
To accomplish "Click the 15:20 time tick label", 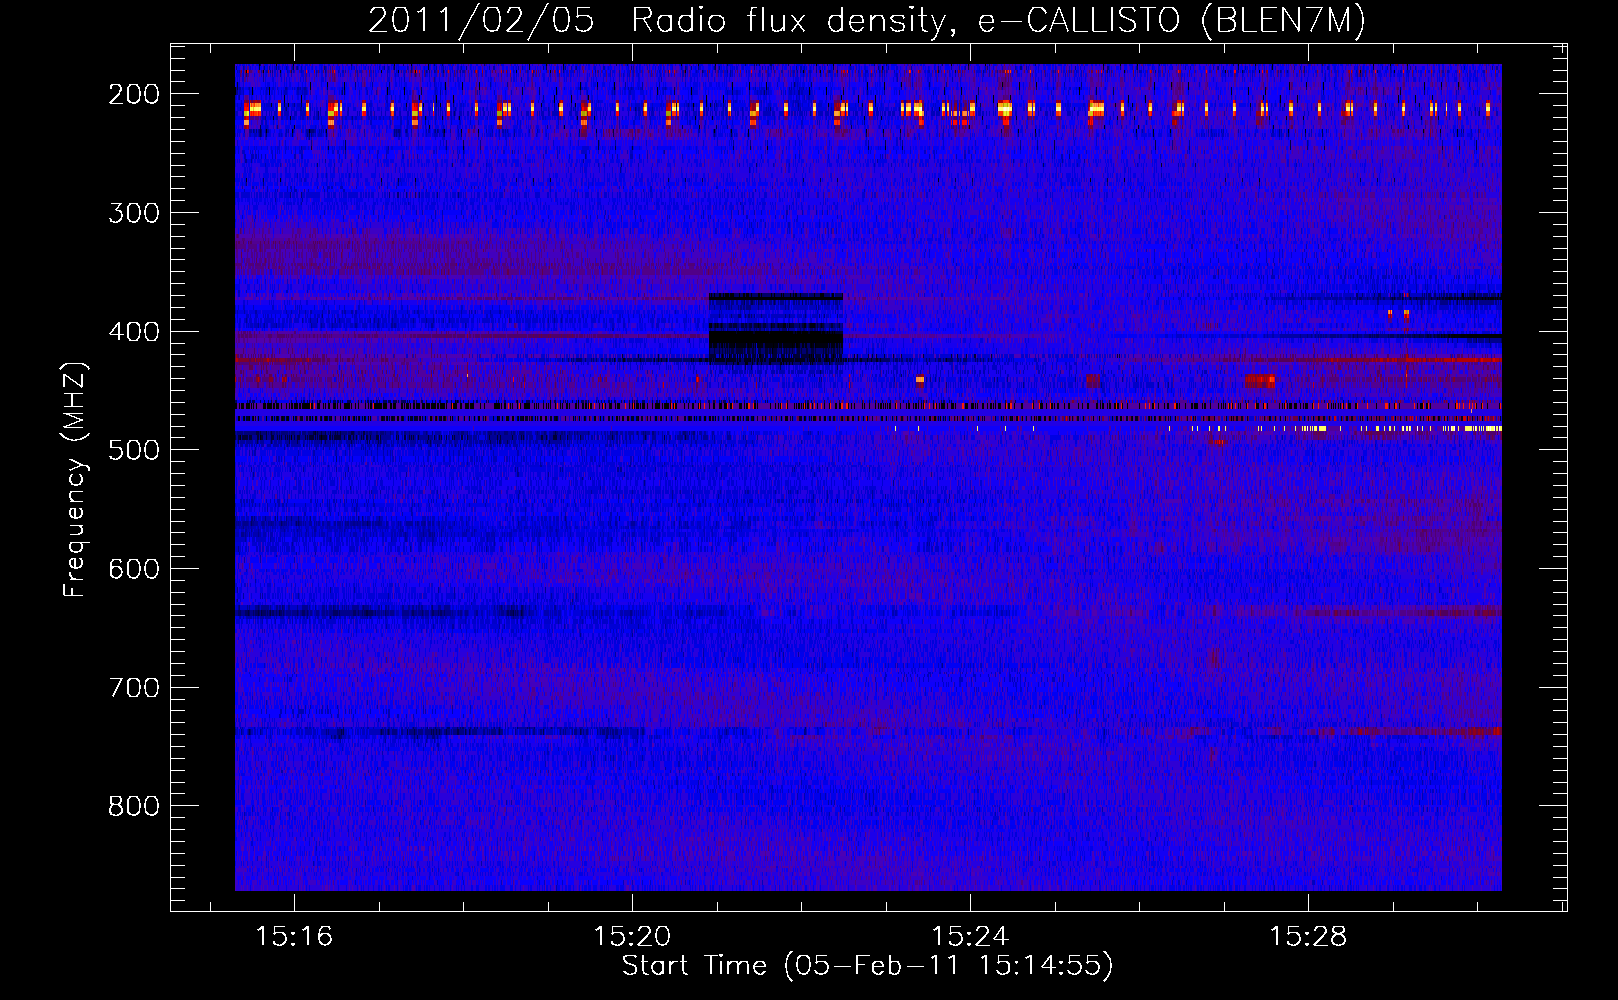I will [x=632, y=937].
